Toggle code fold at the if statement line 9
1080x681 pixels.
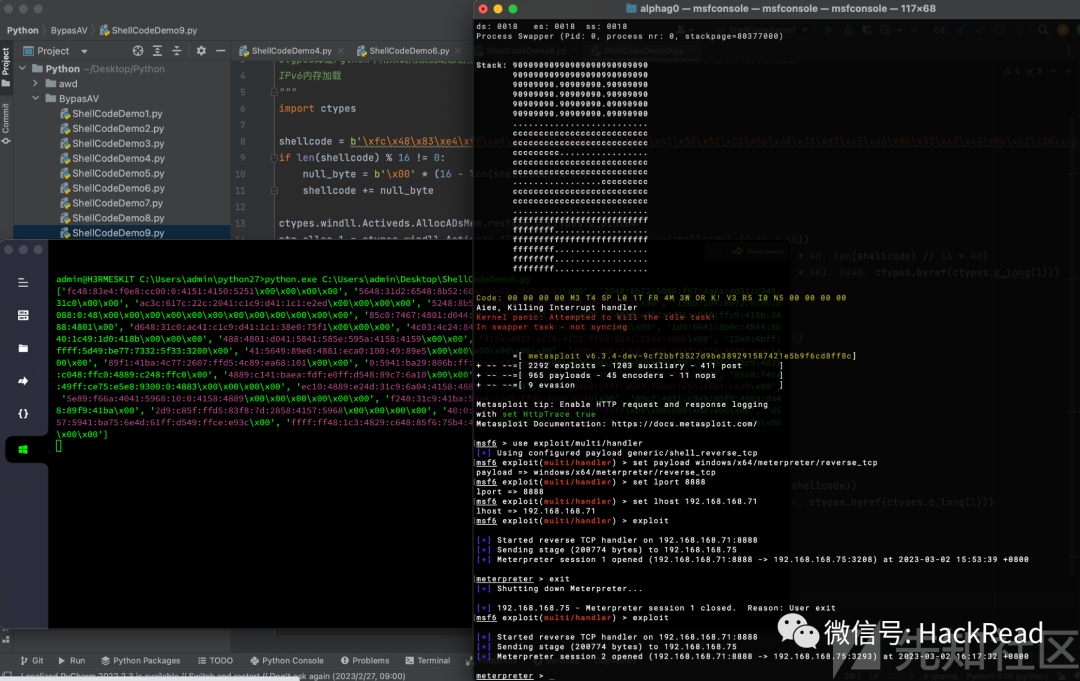(x=274, y=158)
